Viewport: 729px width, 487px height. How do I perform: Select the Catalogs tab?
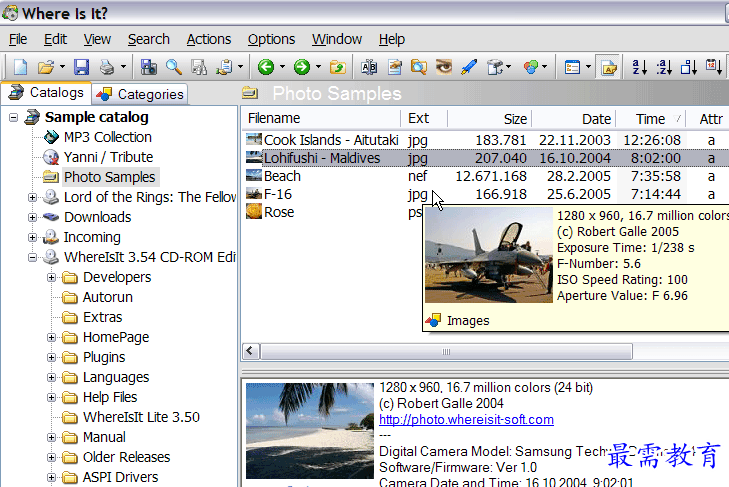pos(46,93)
